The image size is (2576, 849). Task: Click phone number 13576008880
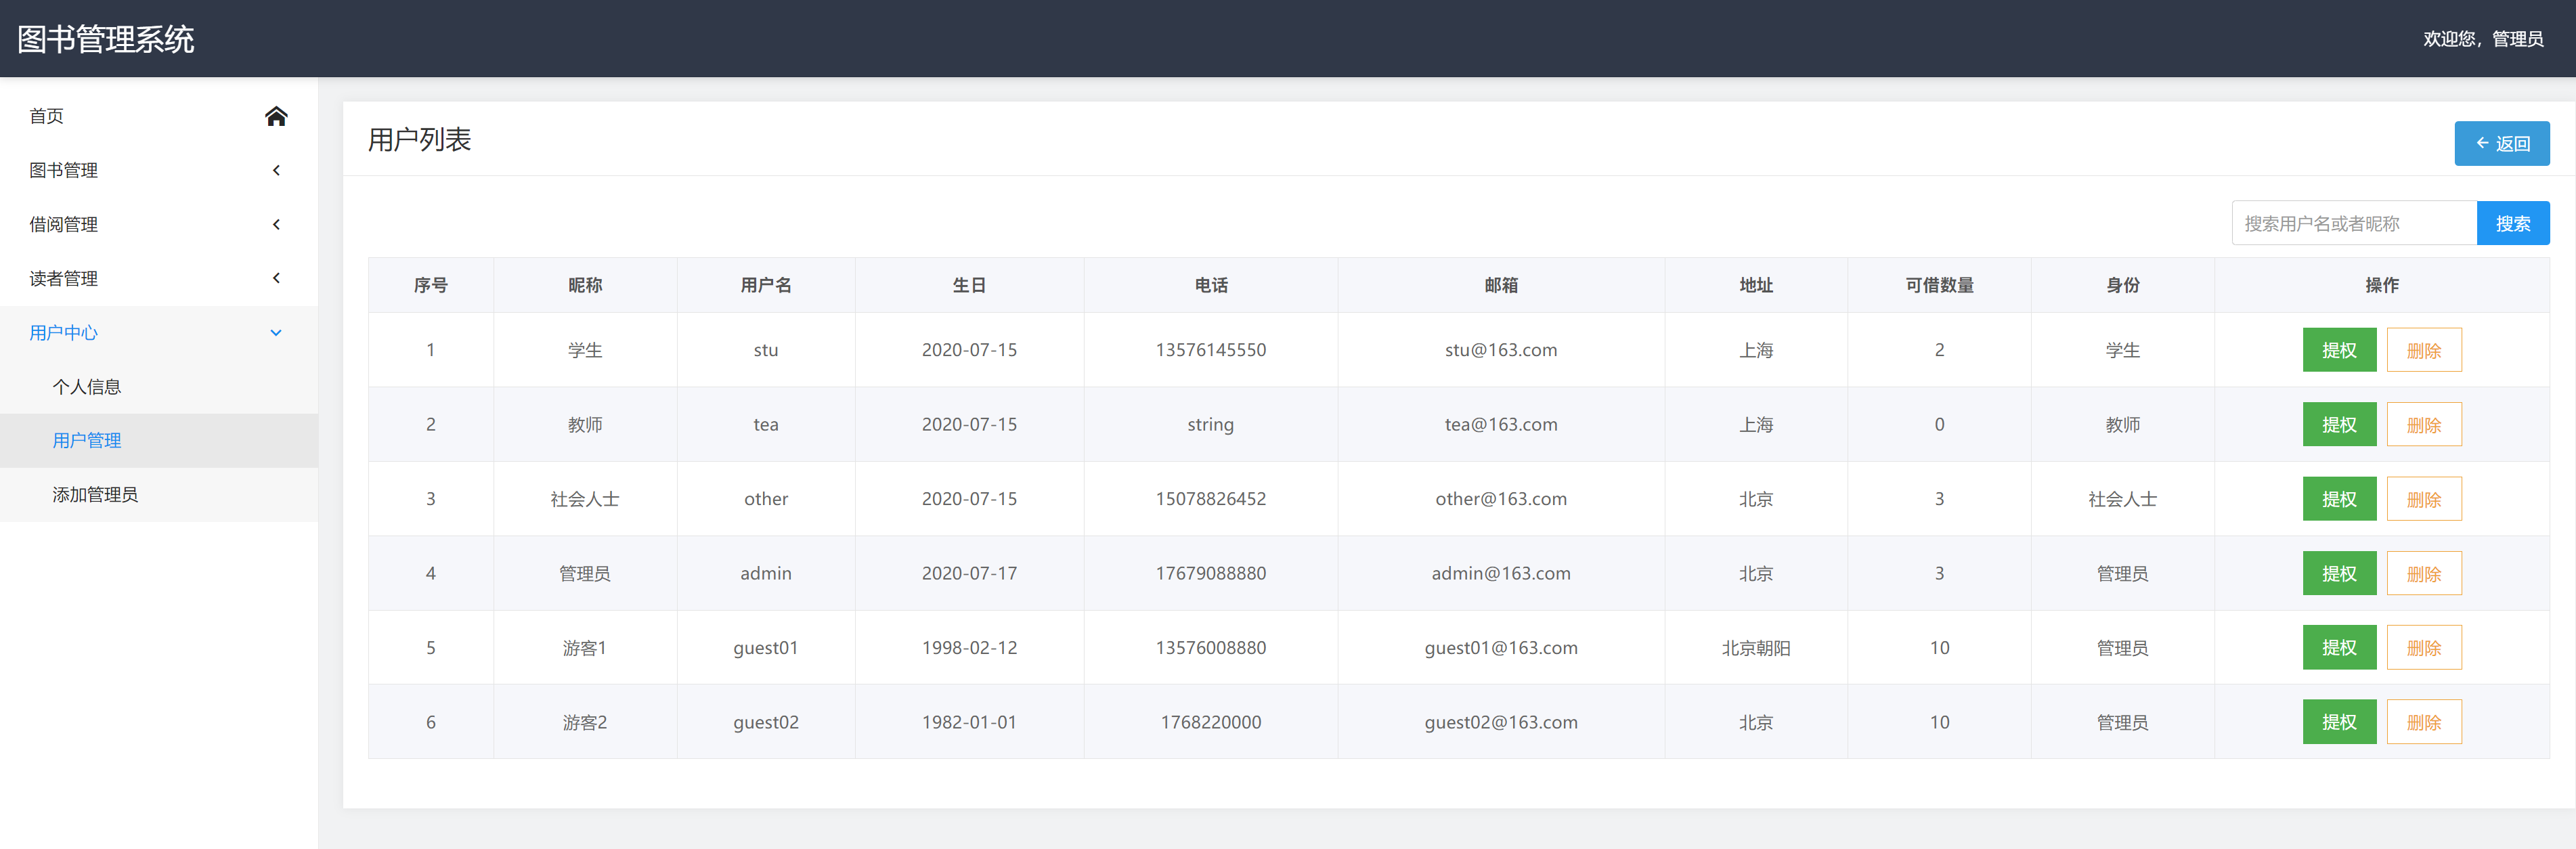pyautogui.click(x=1211, y=648)
